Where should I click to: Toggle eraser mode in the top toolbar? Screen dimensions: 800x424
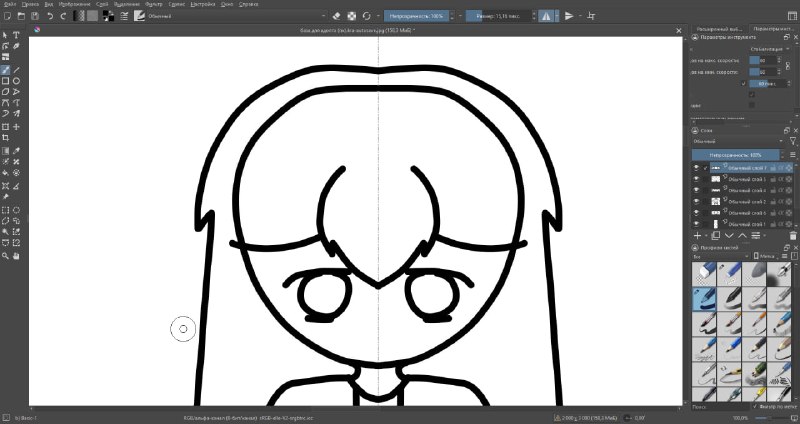(x=336, y=16)
